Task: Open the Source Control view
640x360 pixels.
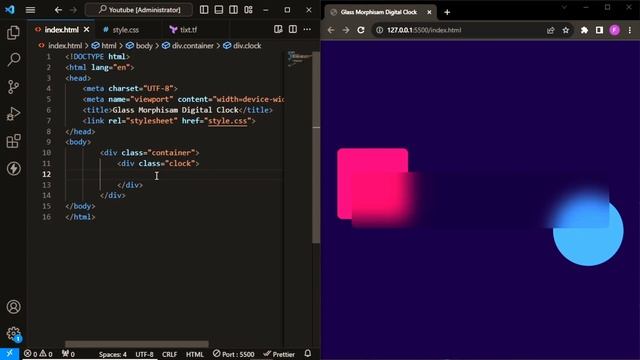Action: point(13,87)
